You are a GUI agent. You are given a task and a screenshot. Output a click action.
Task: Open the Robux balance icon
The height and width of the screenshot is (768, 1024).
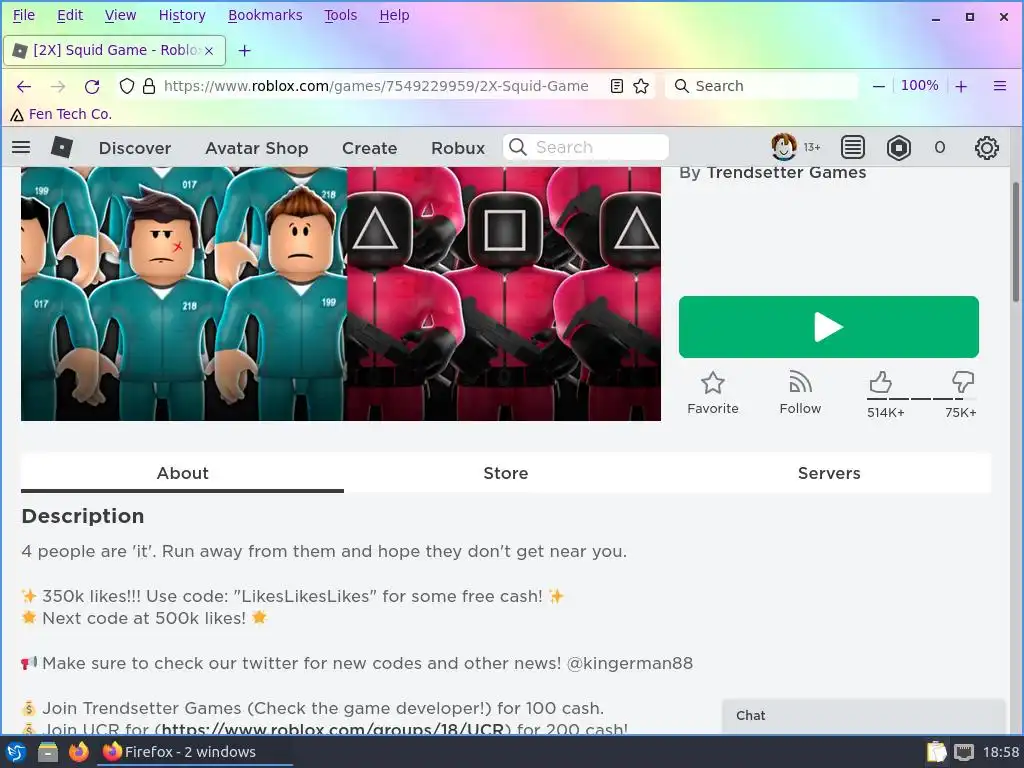pos(899,148)
